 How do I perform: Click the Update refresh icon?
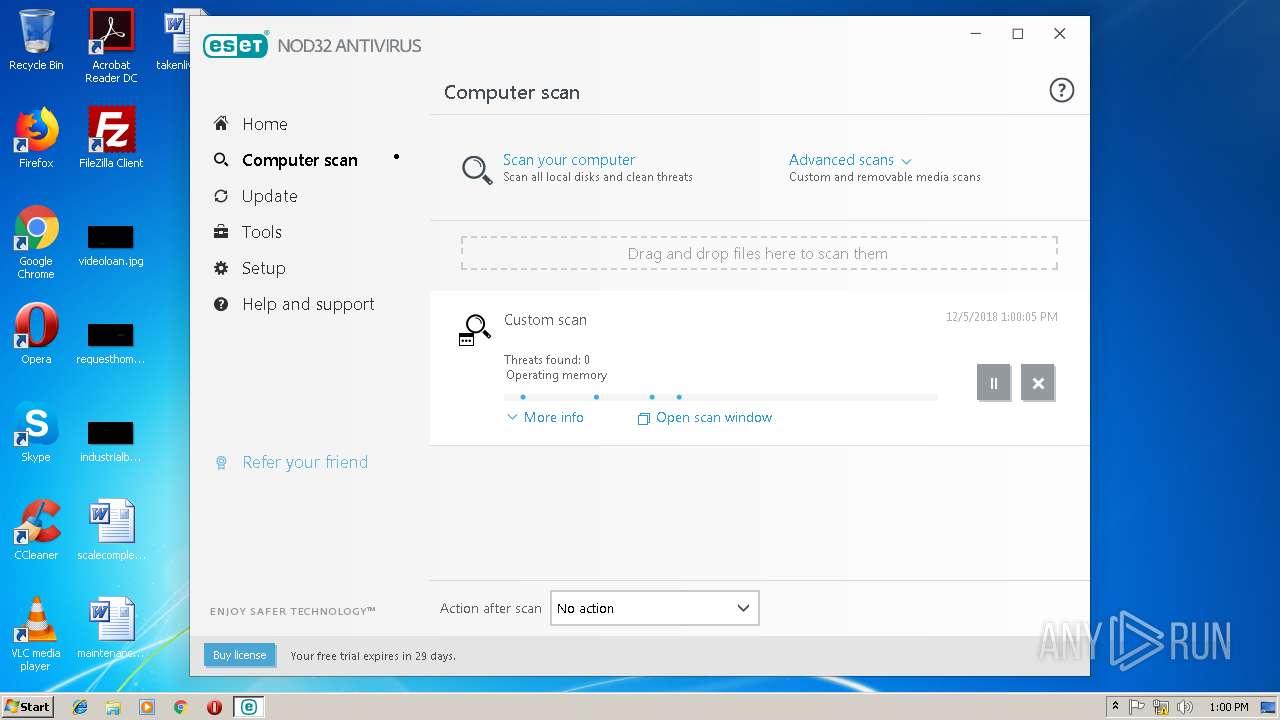(x=221, y=196)
